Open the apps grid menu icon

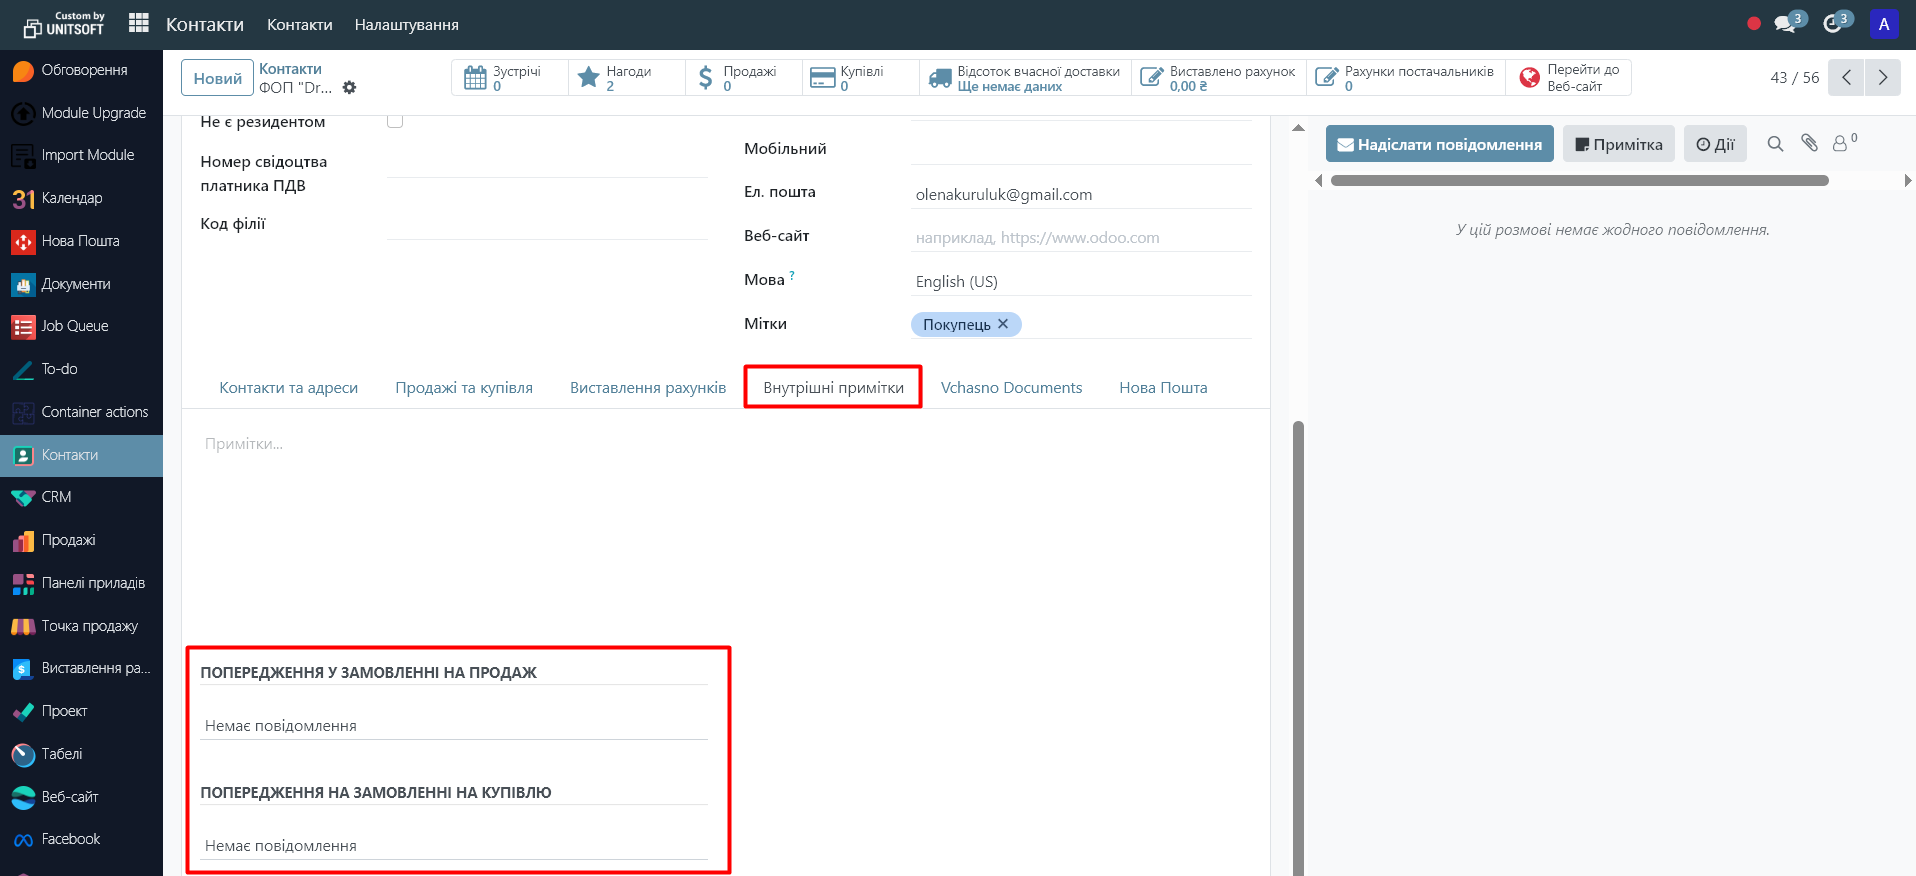139,23
